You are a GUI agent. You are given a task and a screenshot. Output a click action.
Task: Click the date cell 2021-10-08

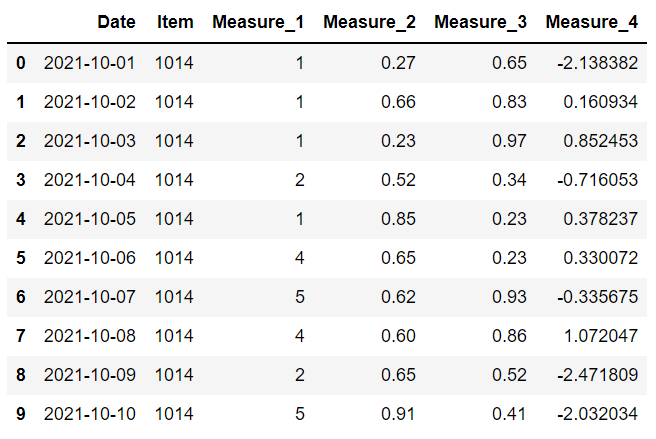90,334
